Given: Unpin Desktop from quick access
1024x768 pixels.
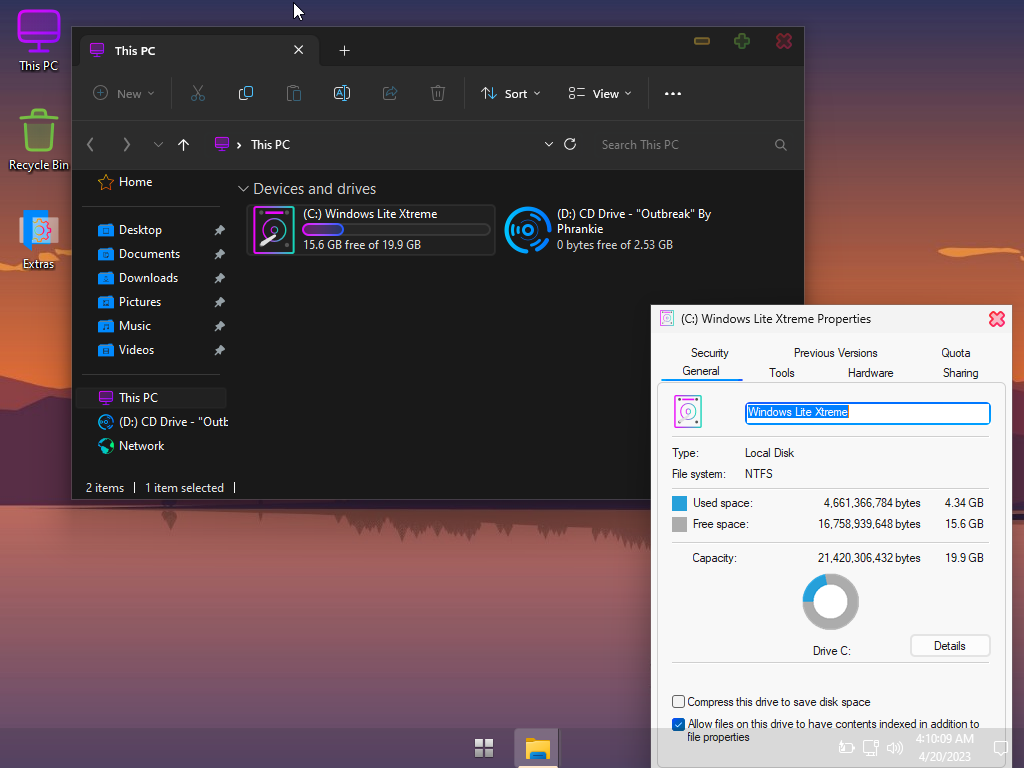Looking at the screenshot, I should (219, 230).
